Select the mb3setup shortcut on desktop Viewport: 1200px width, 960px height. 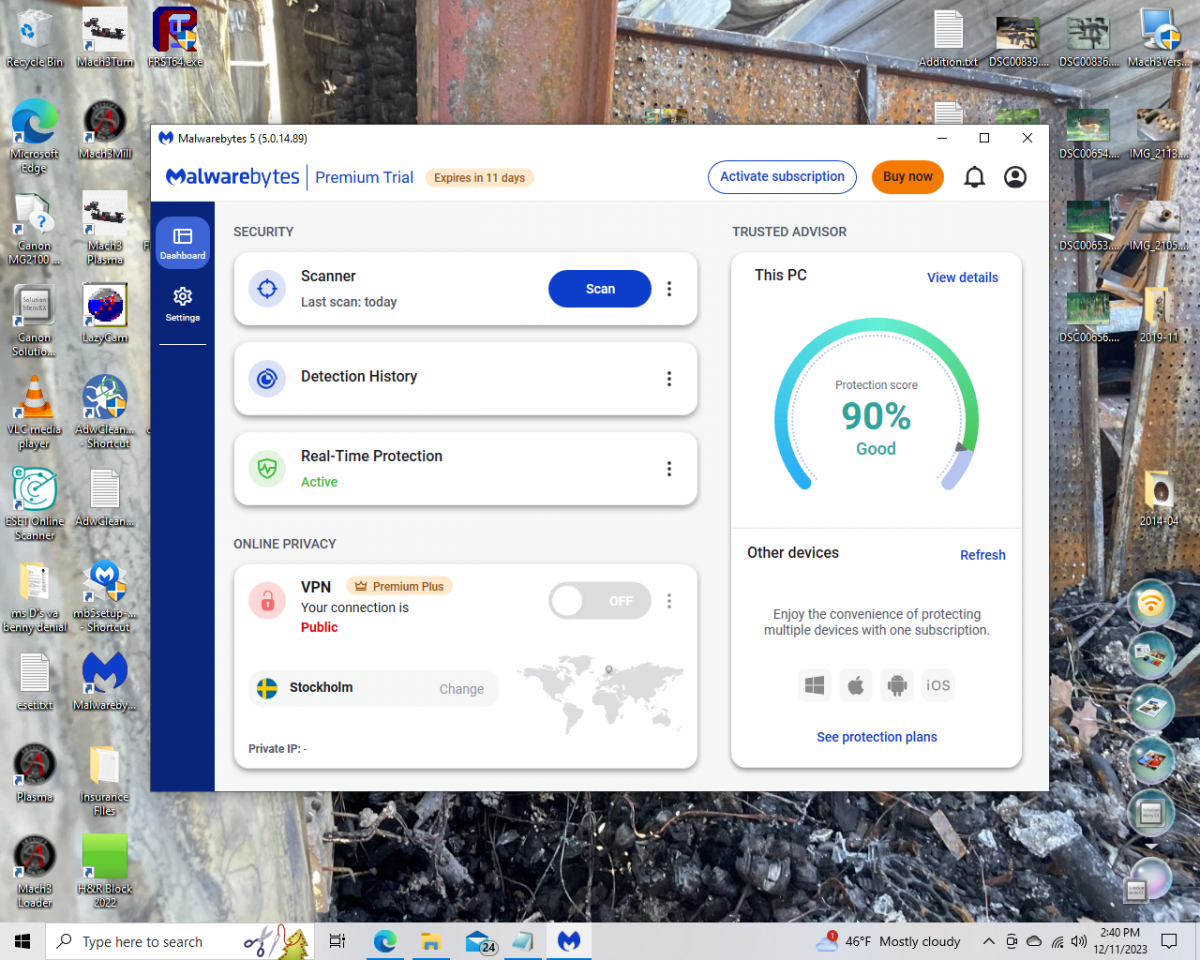pyautogui.click(x=105, y=597)
